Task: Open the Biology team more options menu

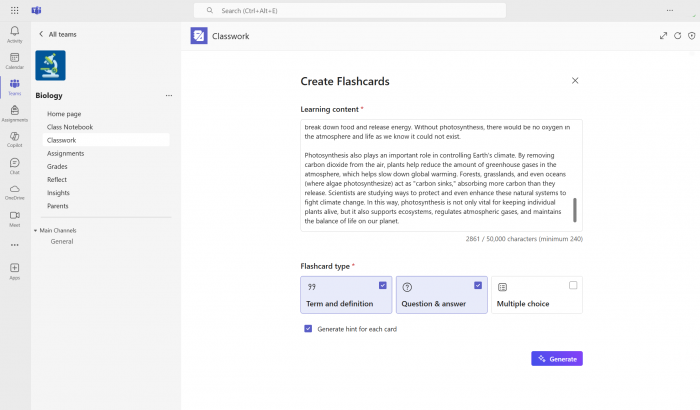Action: pyautogui.click(x=168, y=96)
